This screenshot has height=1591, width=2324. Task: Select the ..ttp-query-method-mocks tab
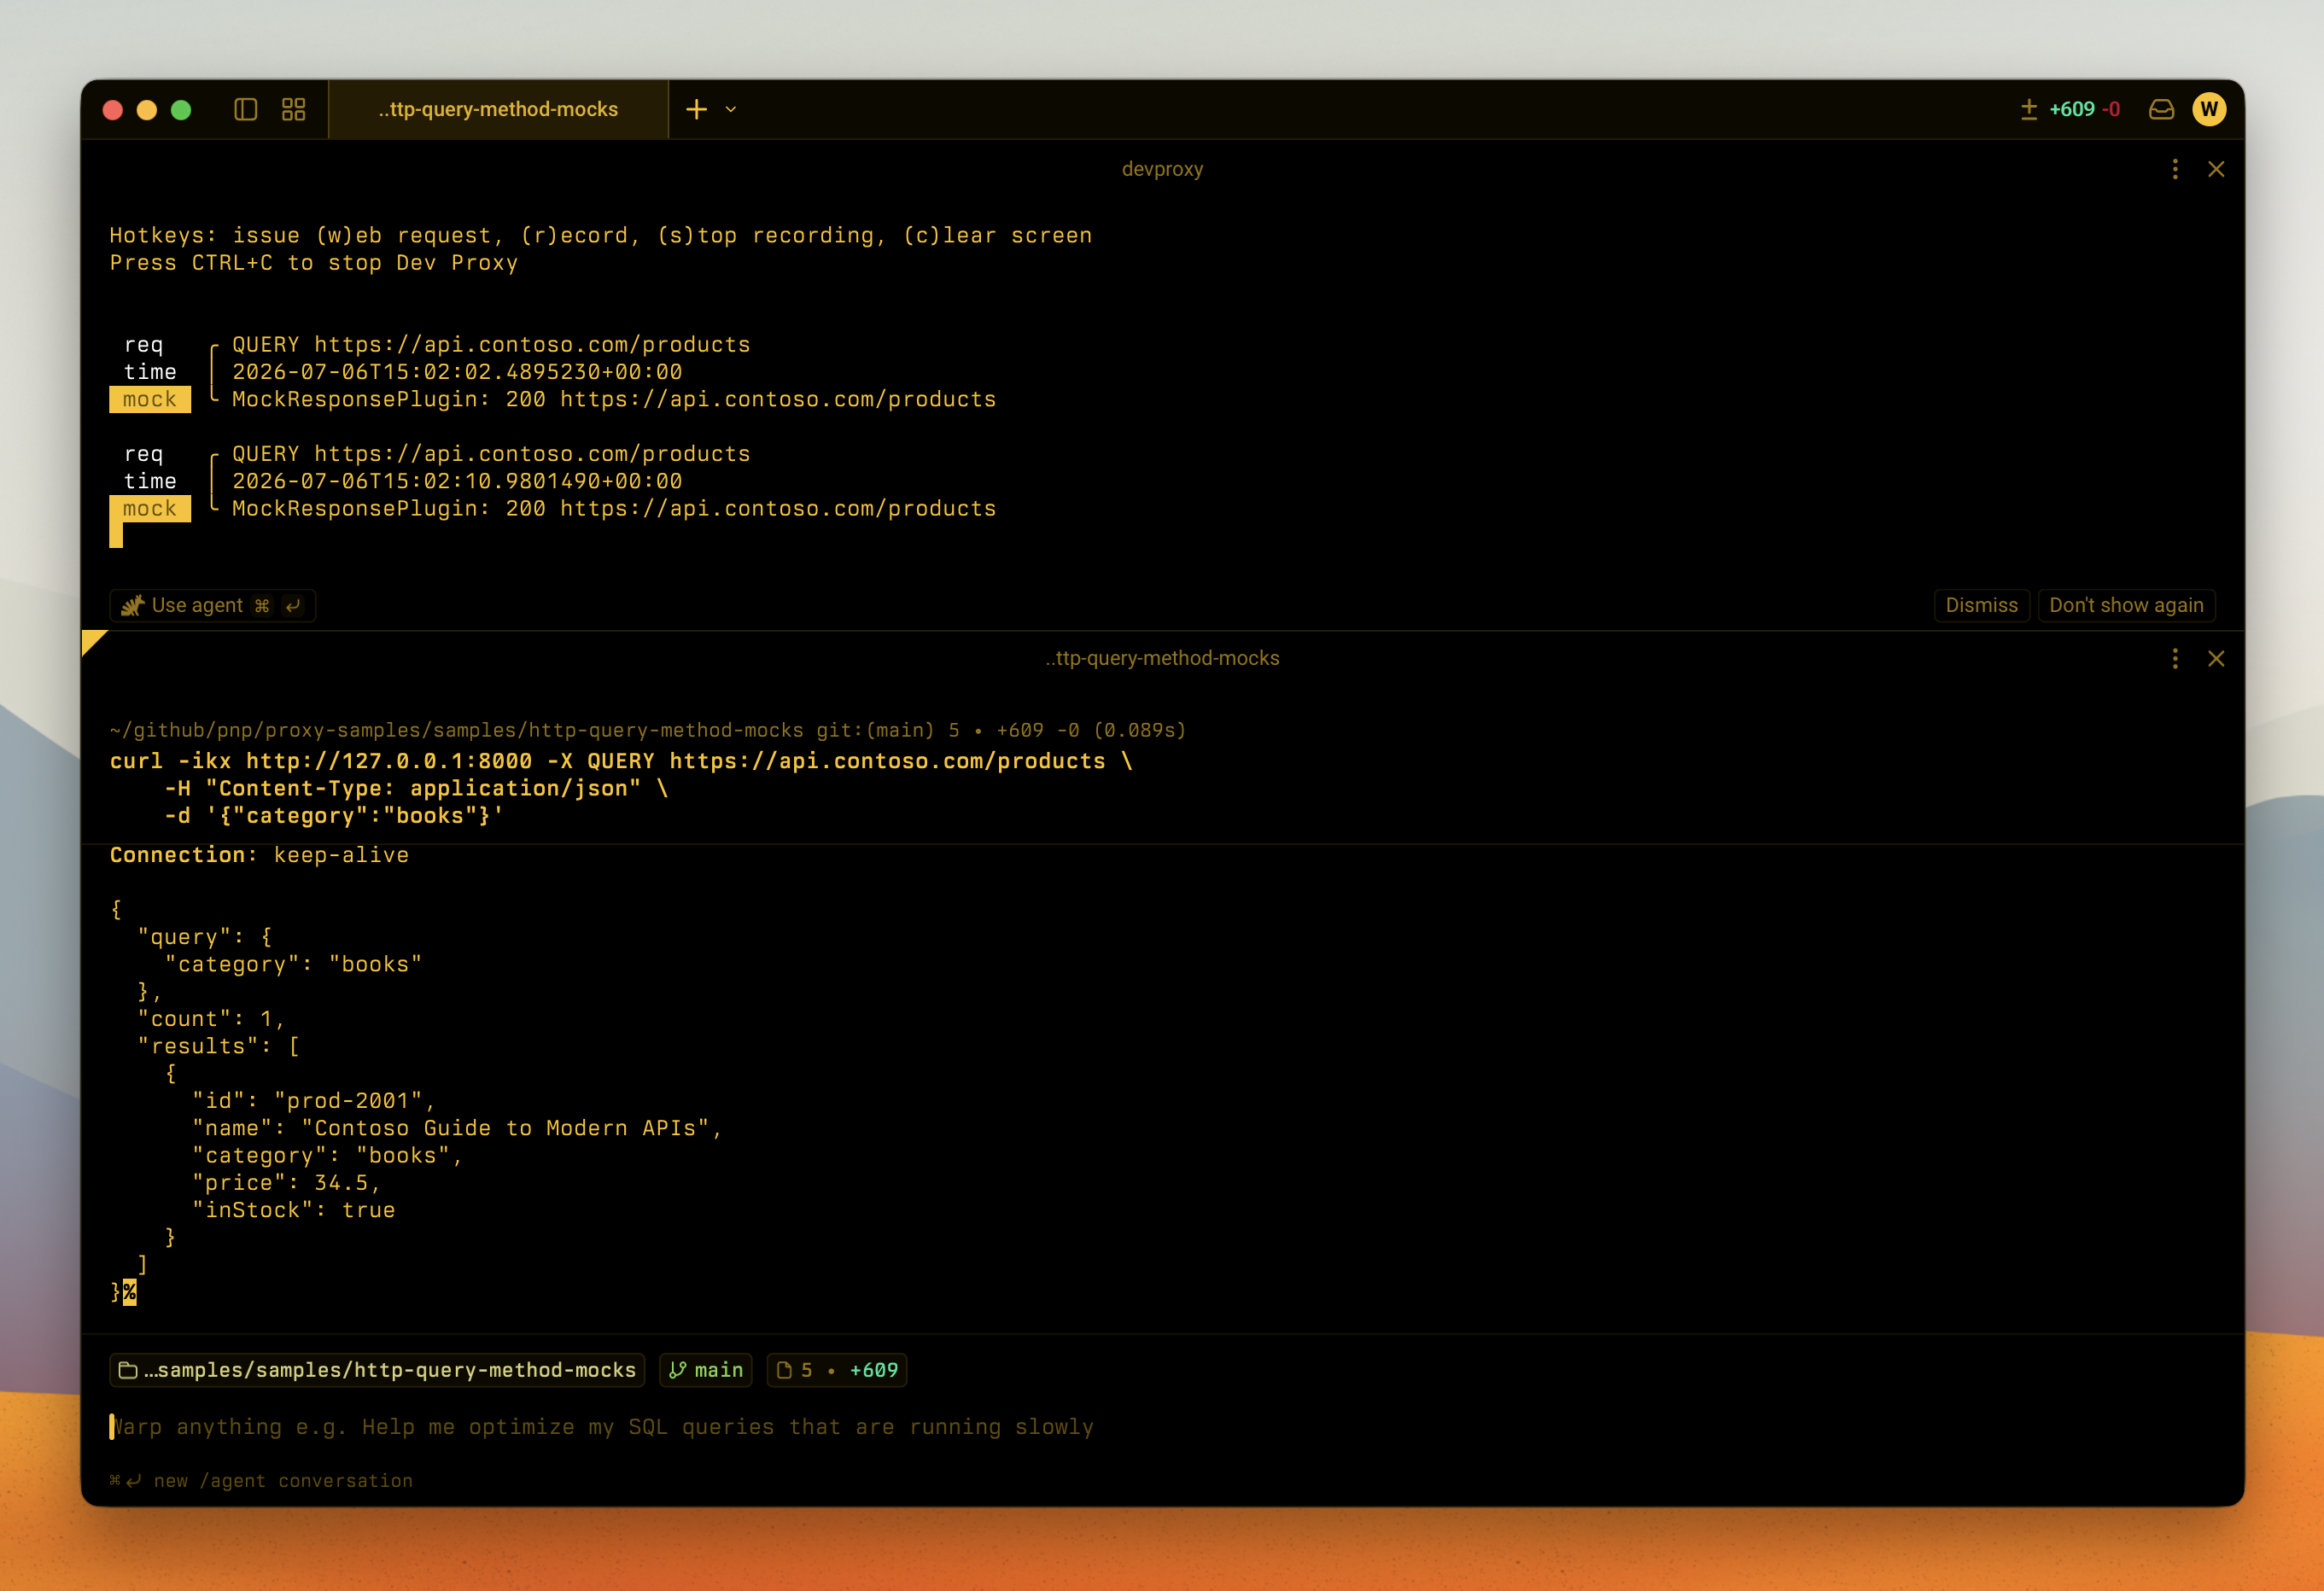coord(498,109)
